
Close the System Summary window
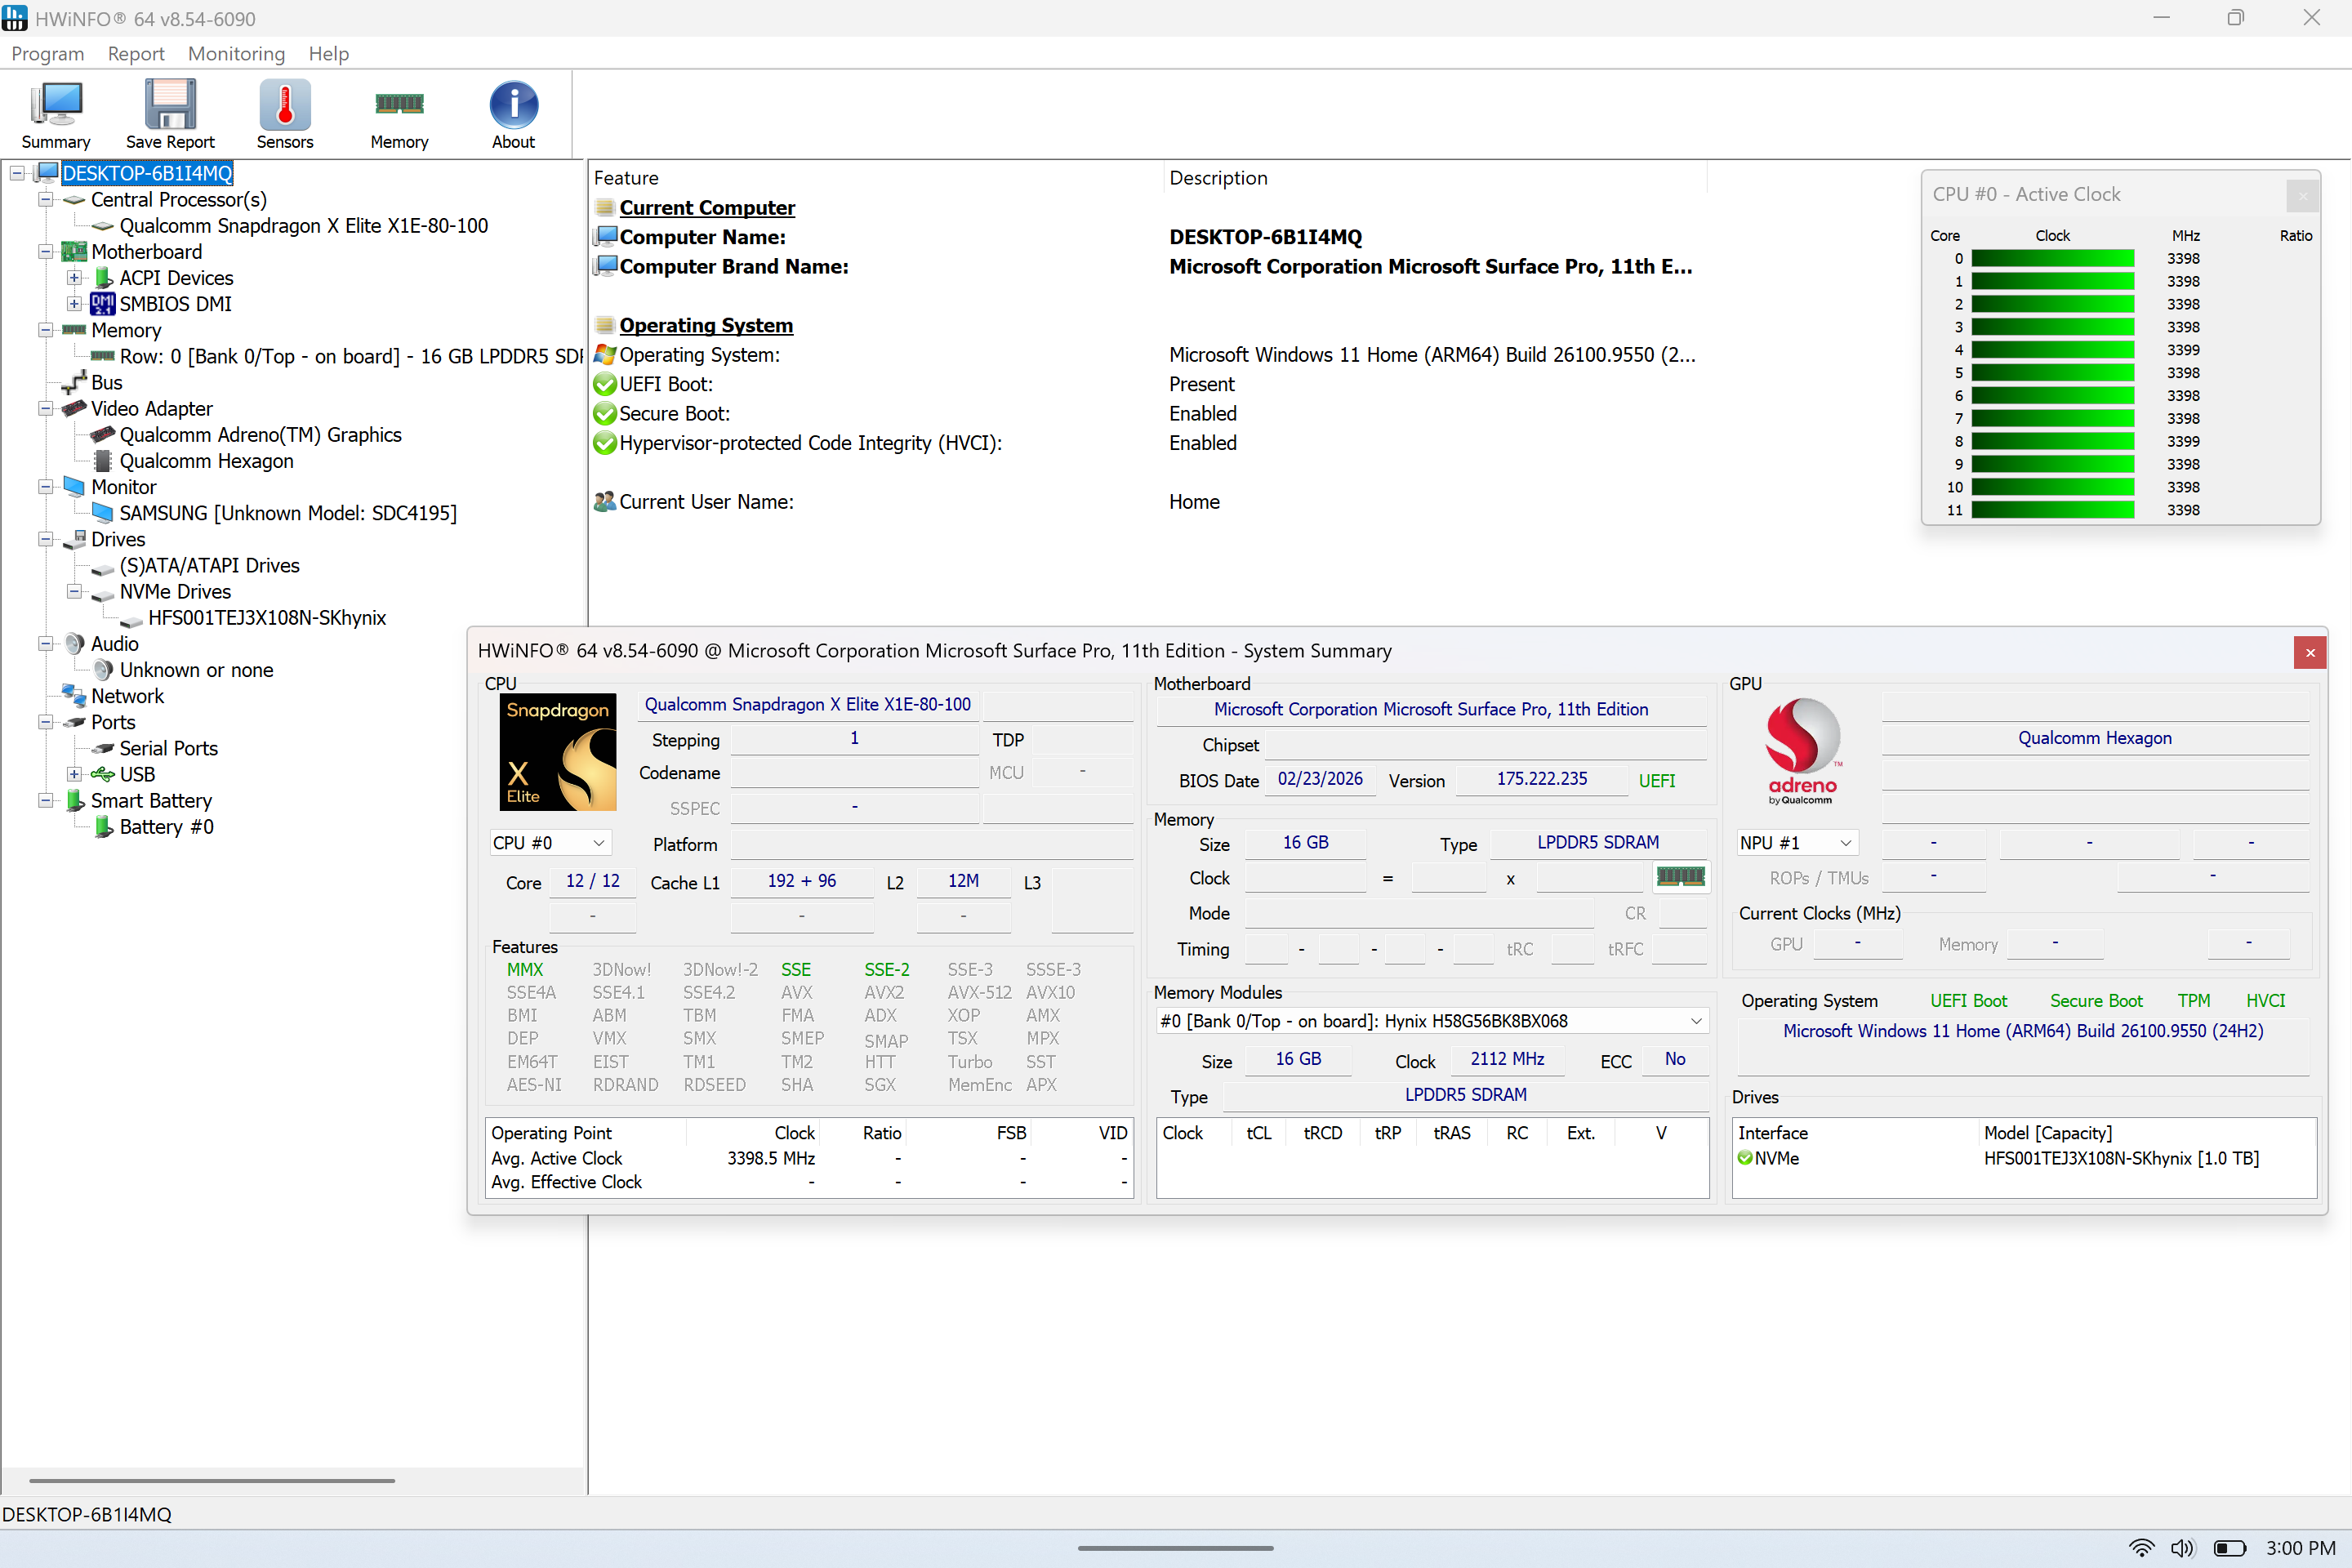[x=2310, y=653]
